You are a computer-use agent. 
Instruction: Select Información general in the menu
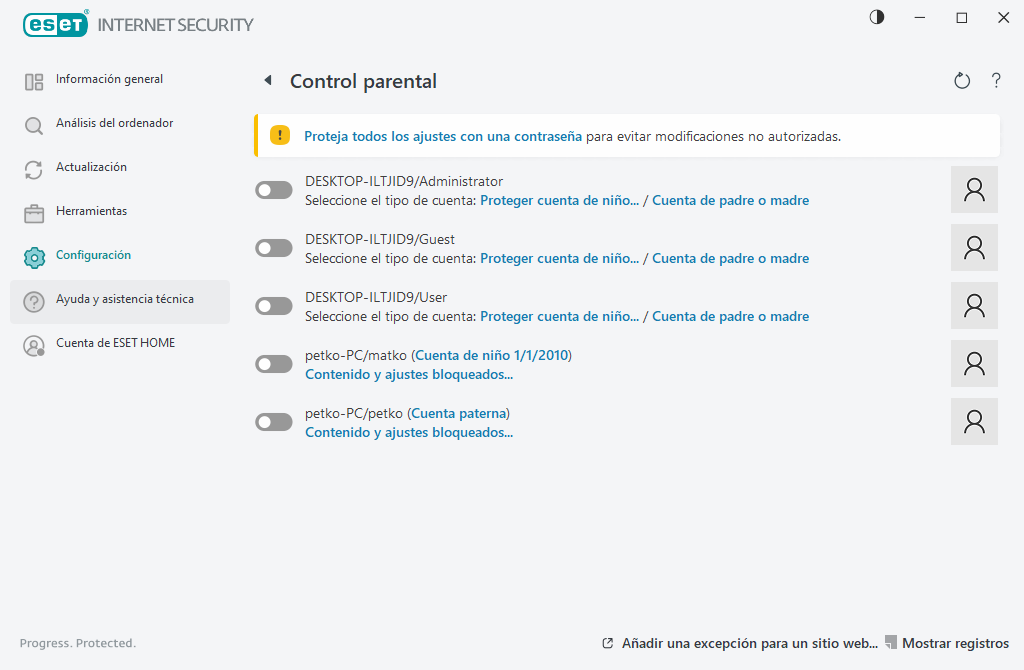(109, 79)
